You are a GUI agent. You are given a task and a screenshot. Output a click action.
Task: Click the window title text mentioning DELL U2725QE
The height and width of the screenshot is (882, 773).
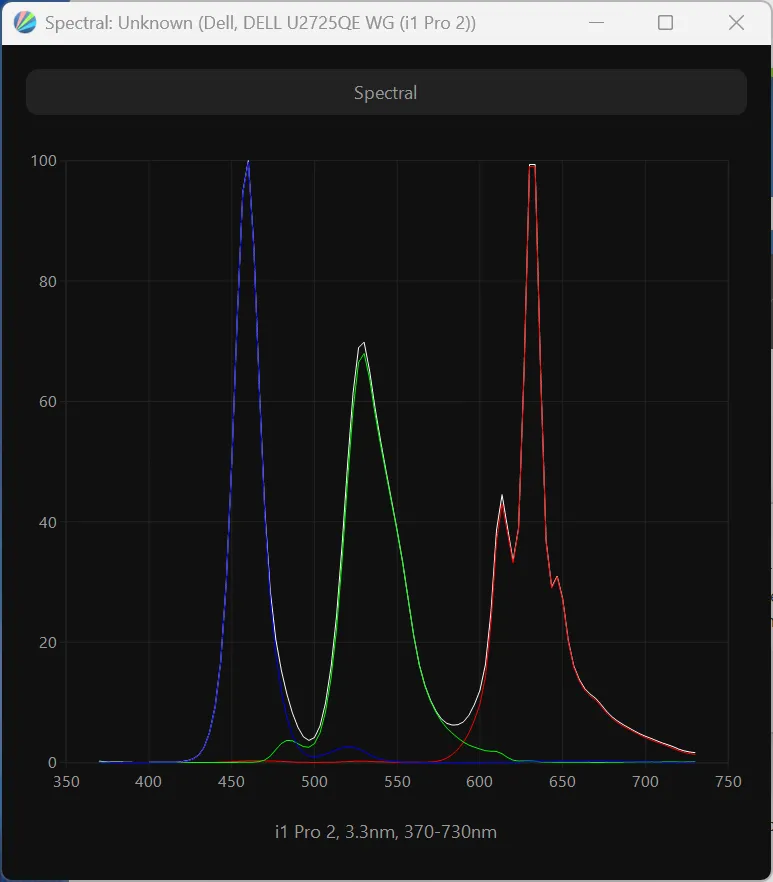click(x=260, y=22)
